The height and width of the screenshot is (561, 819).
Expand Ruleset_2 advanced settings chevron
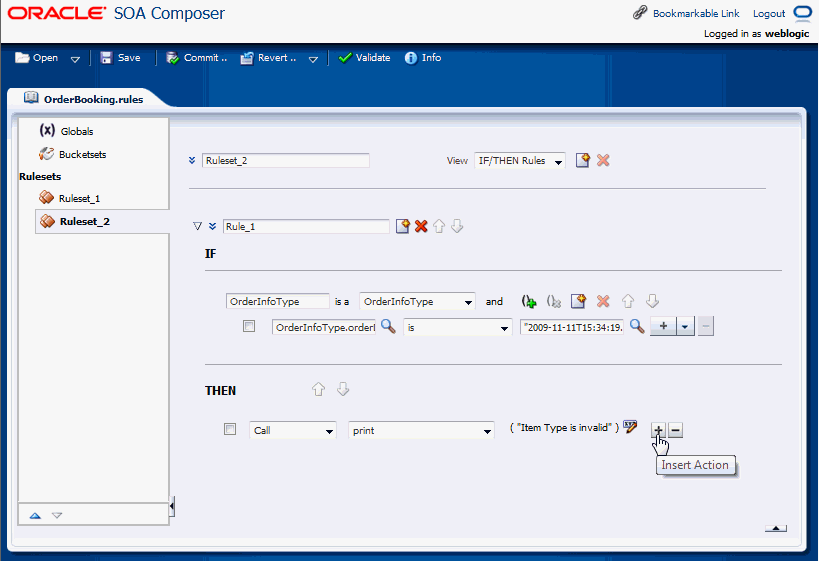[192, 160]
